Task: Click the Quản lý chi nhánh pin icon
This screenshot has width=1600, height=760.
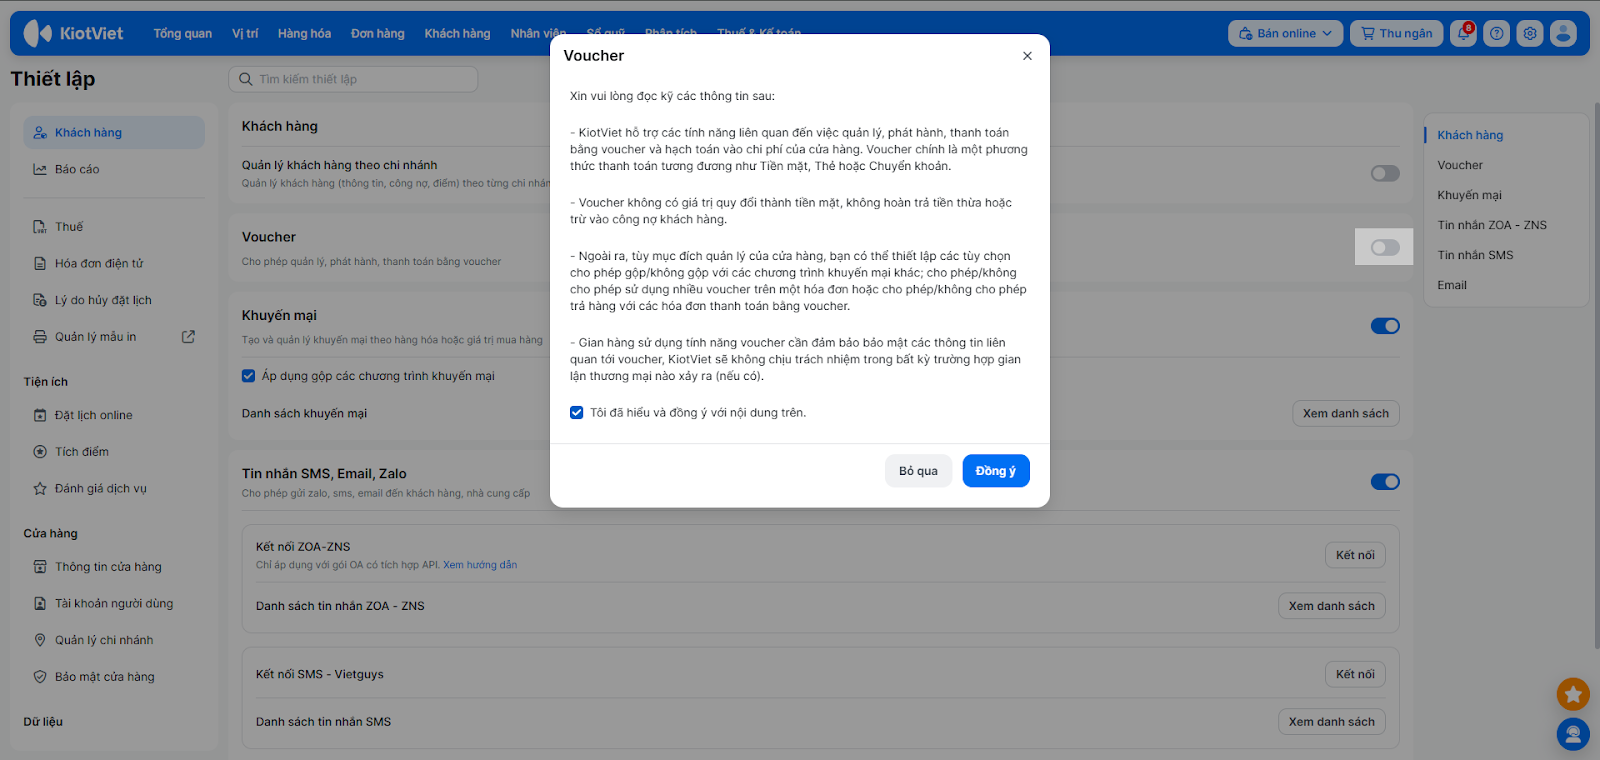Action: 40,640
